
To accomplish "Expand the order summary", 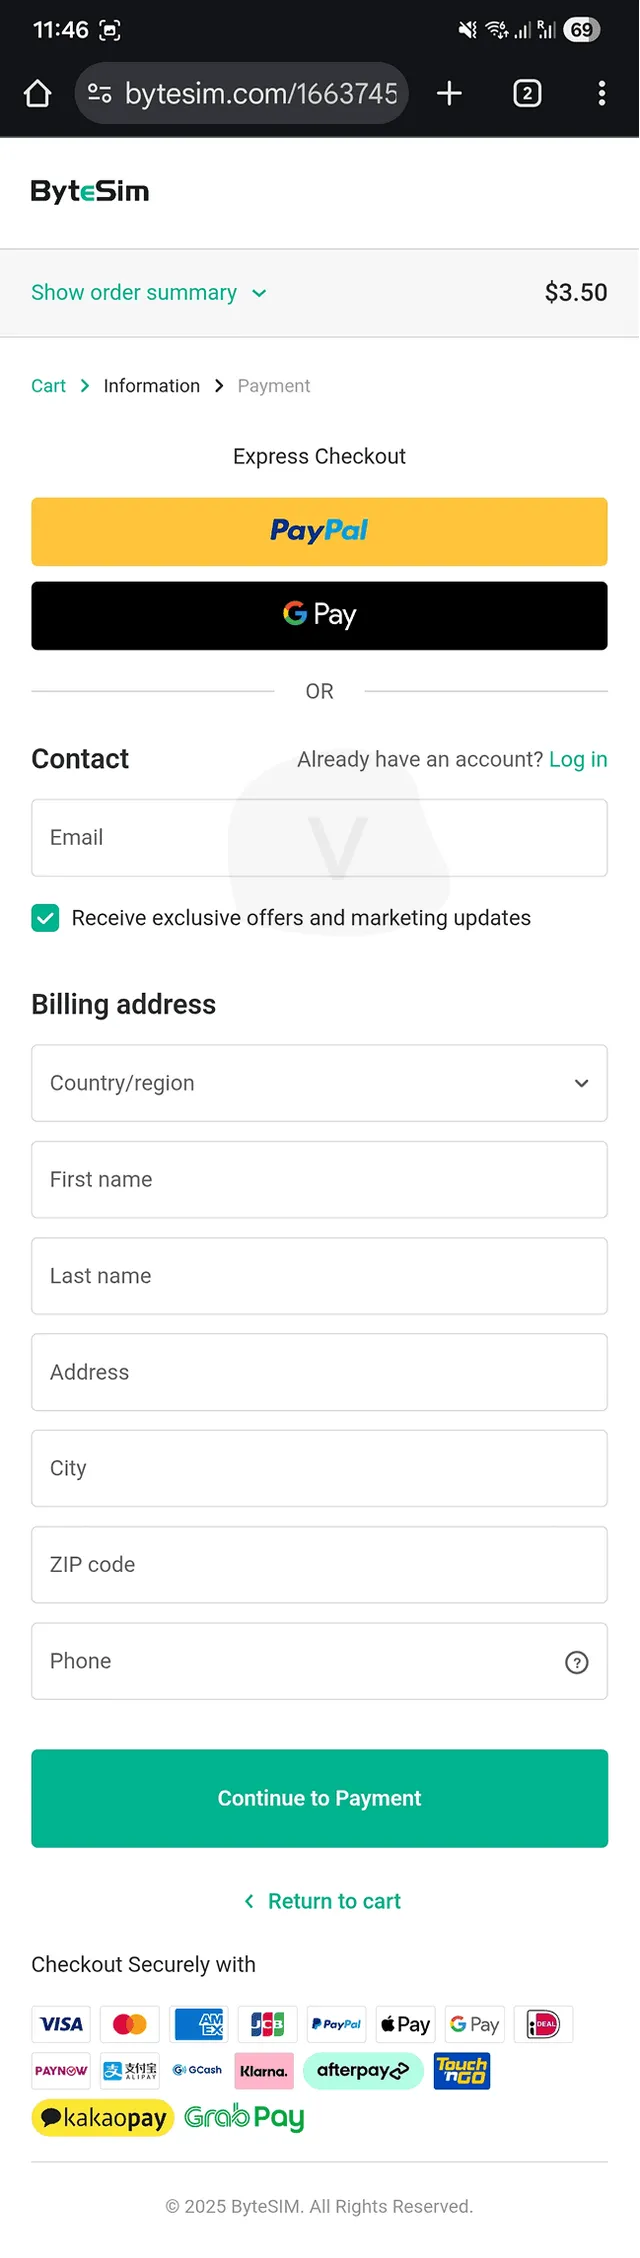I will point(148,292).
